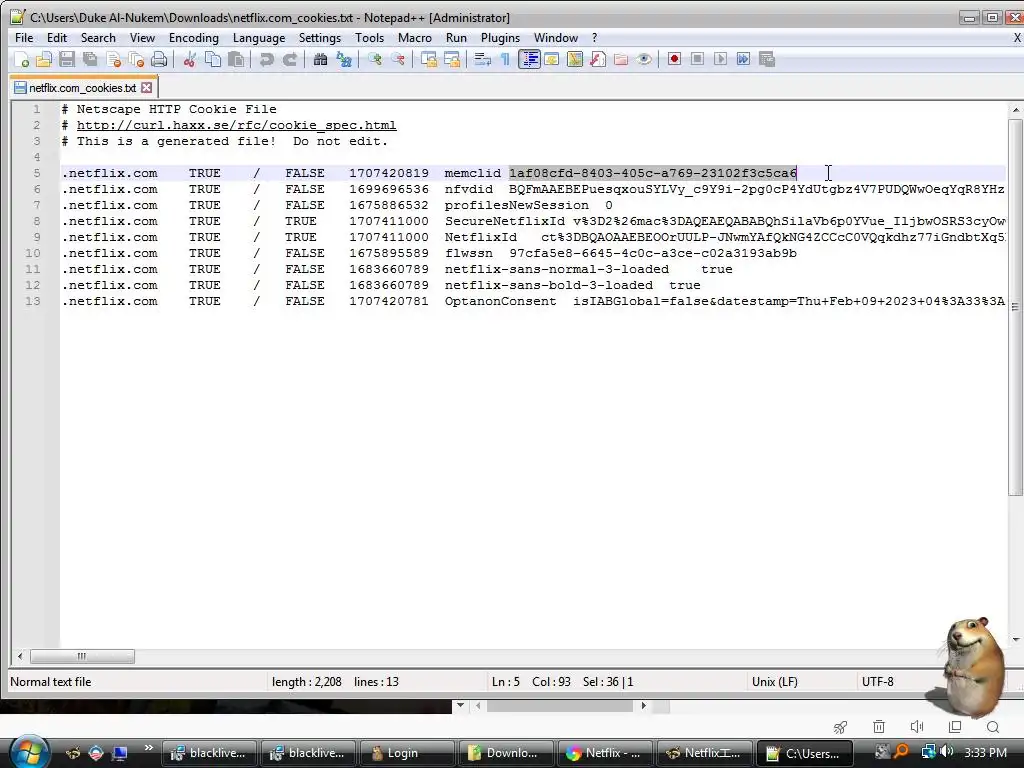
Task: Click the volume icon in system tray
Action: pos(948,752)
